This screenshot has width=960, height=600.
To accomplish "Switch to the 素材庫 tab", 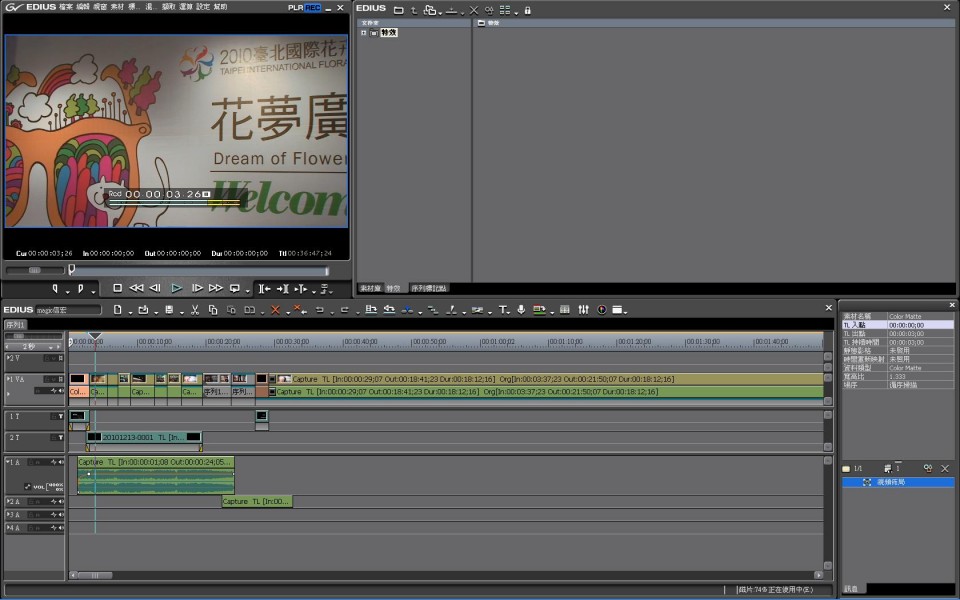I will coord(370,288).
